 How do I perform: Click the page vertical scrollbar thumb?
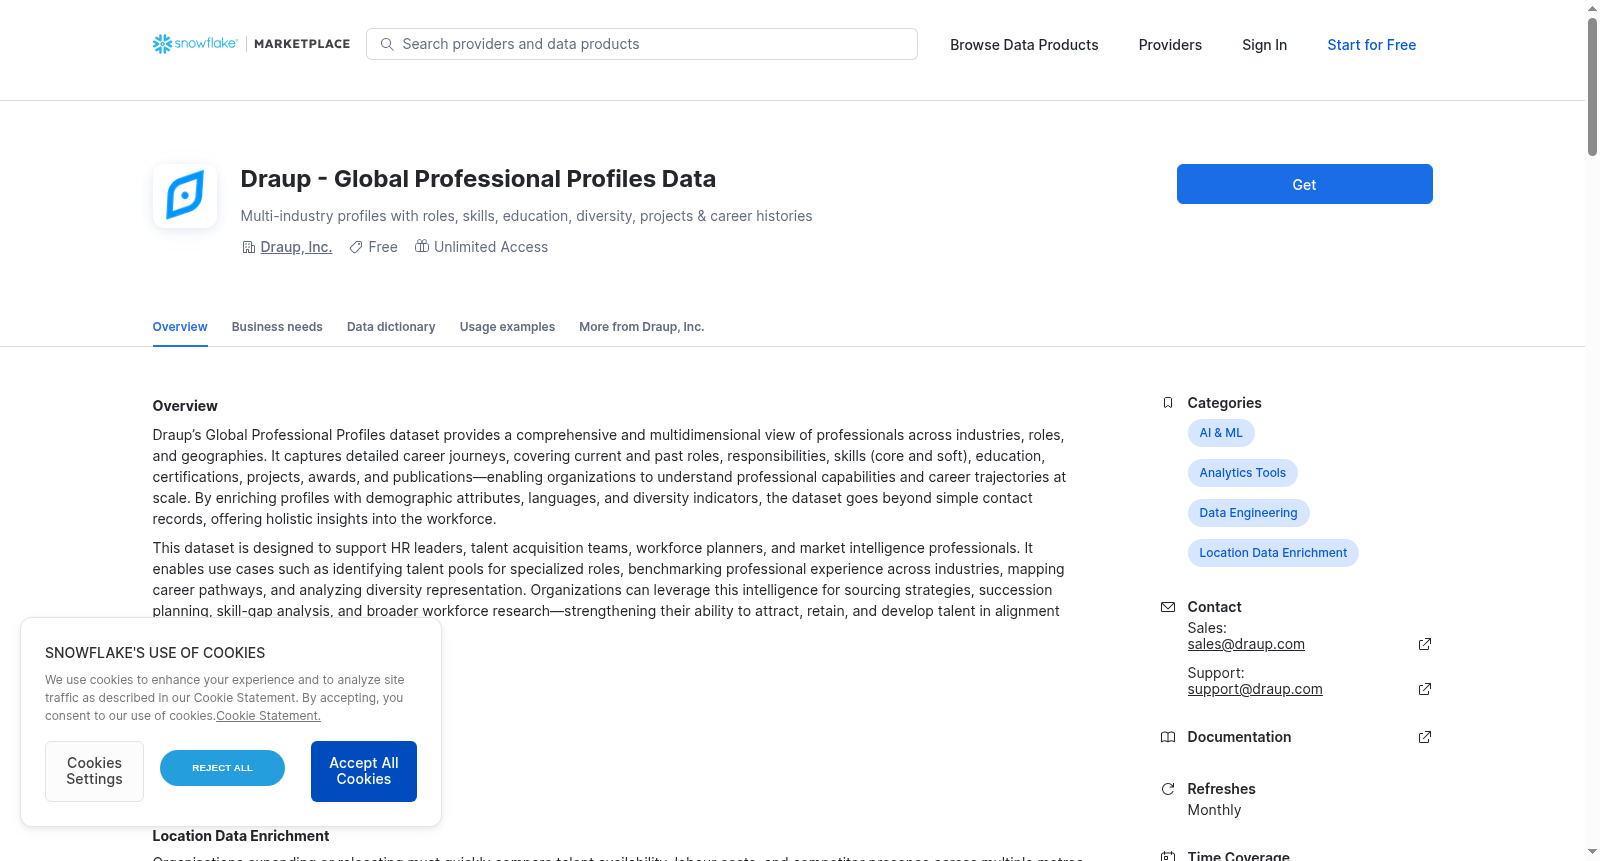pos(1593,87)
